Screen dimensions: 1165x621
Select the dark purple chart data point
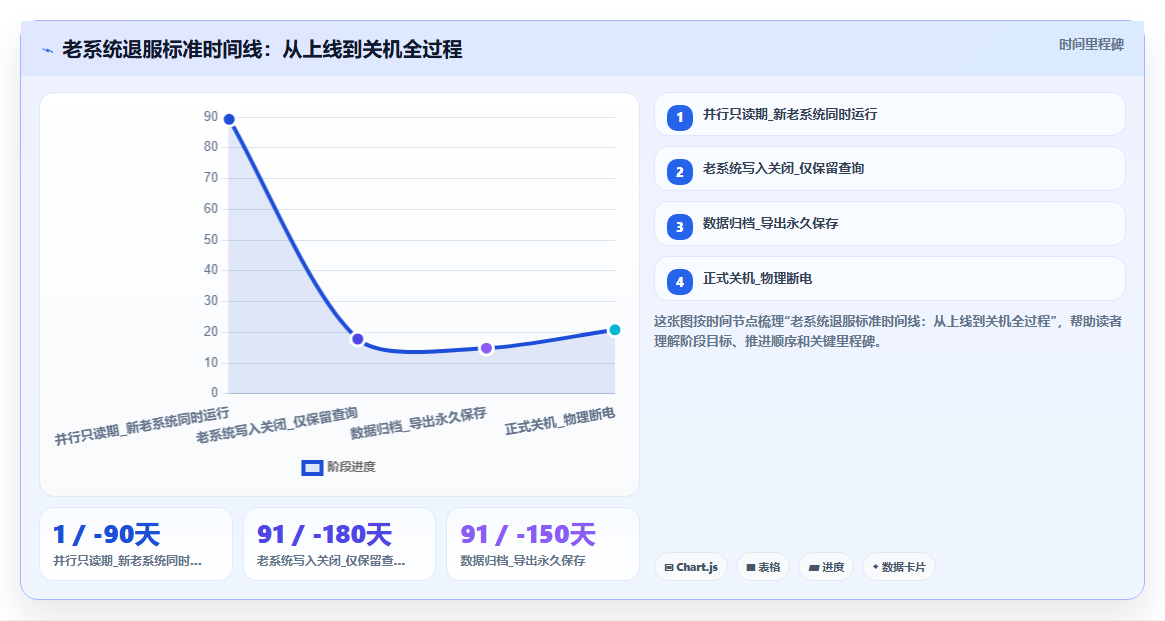[x=357, y=339]
